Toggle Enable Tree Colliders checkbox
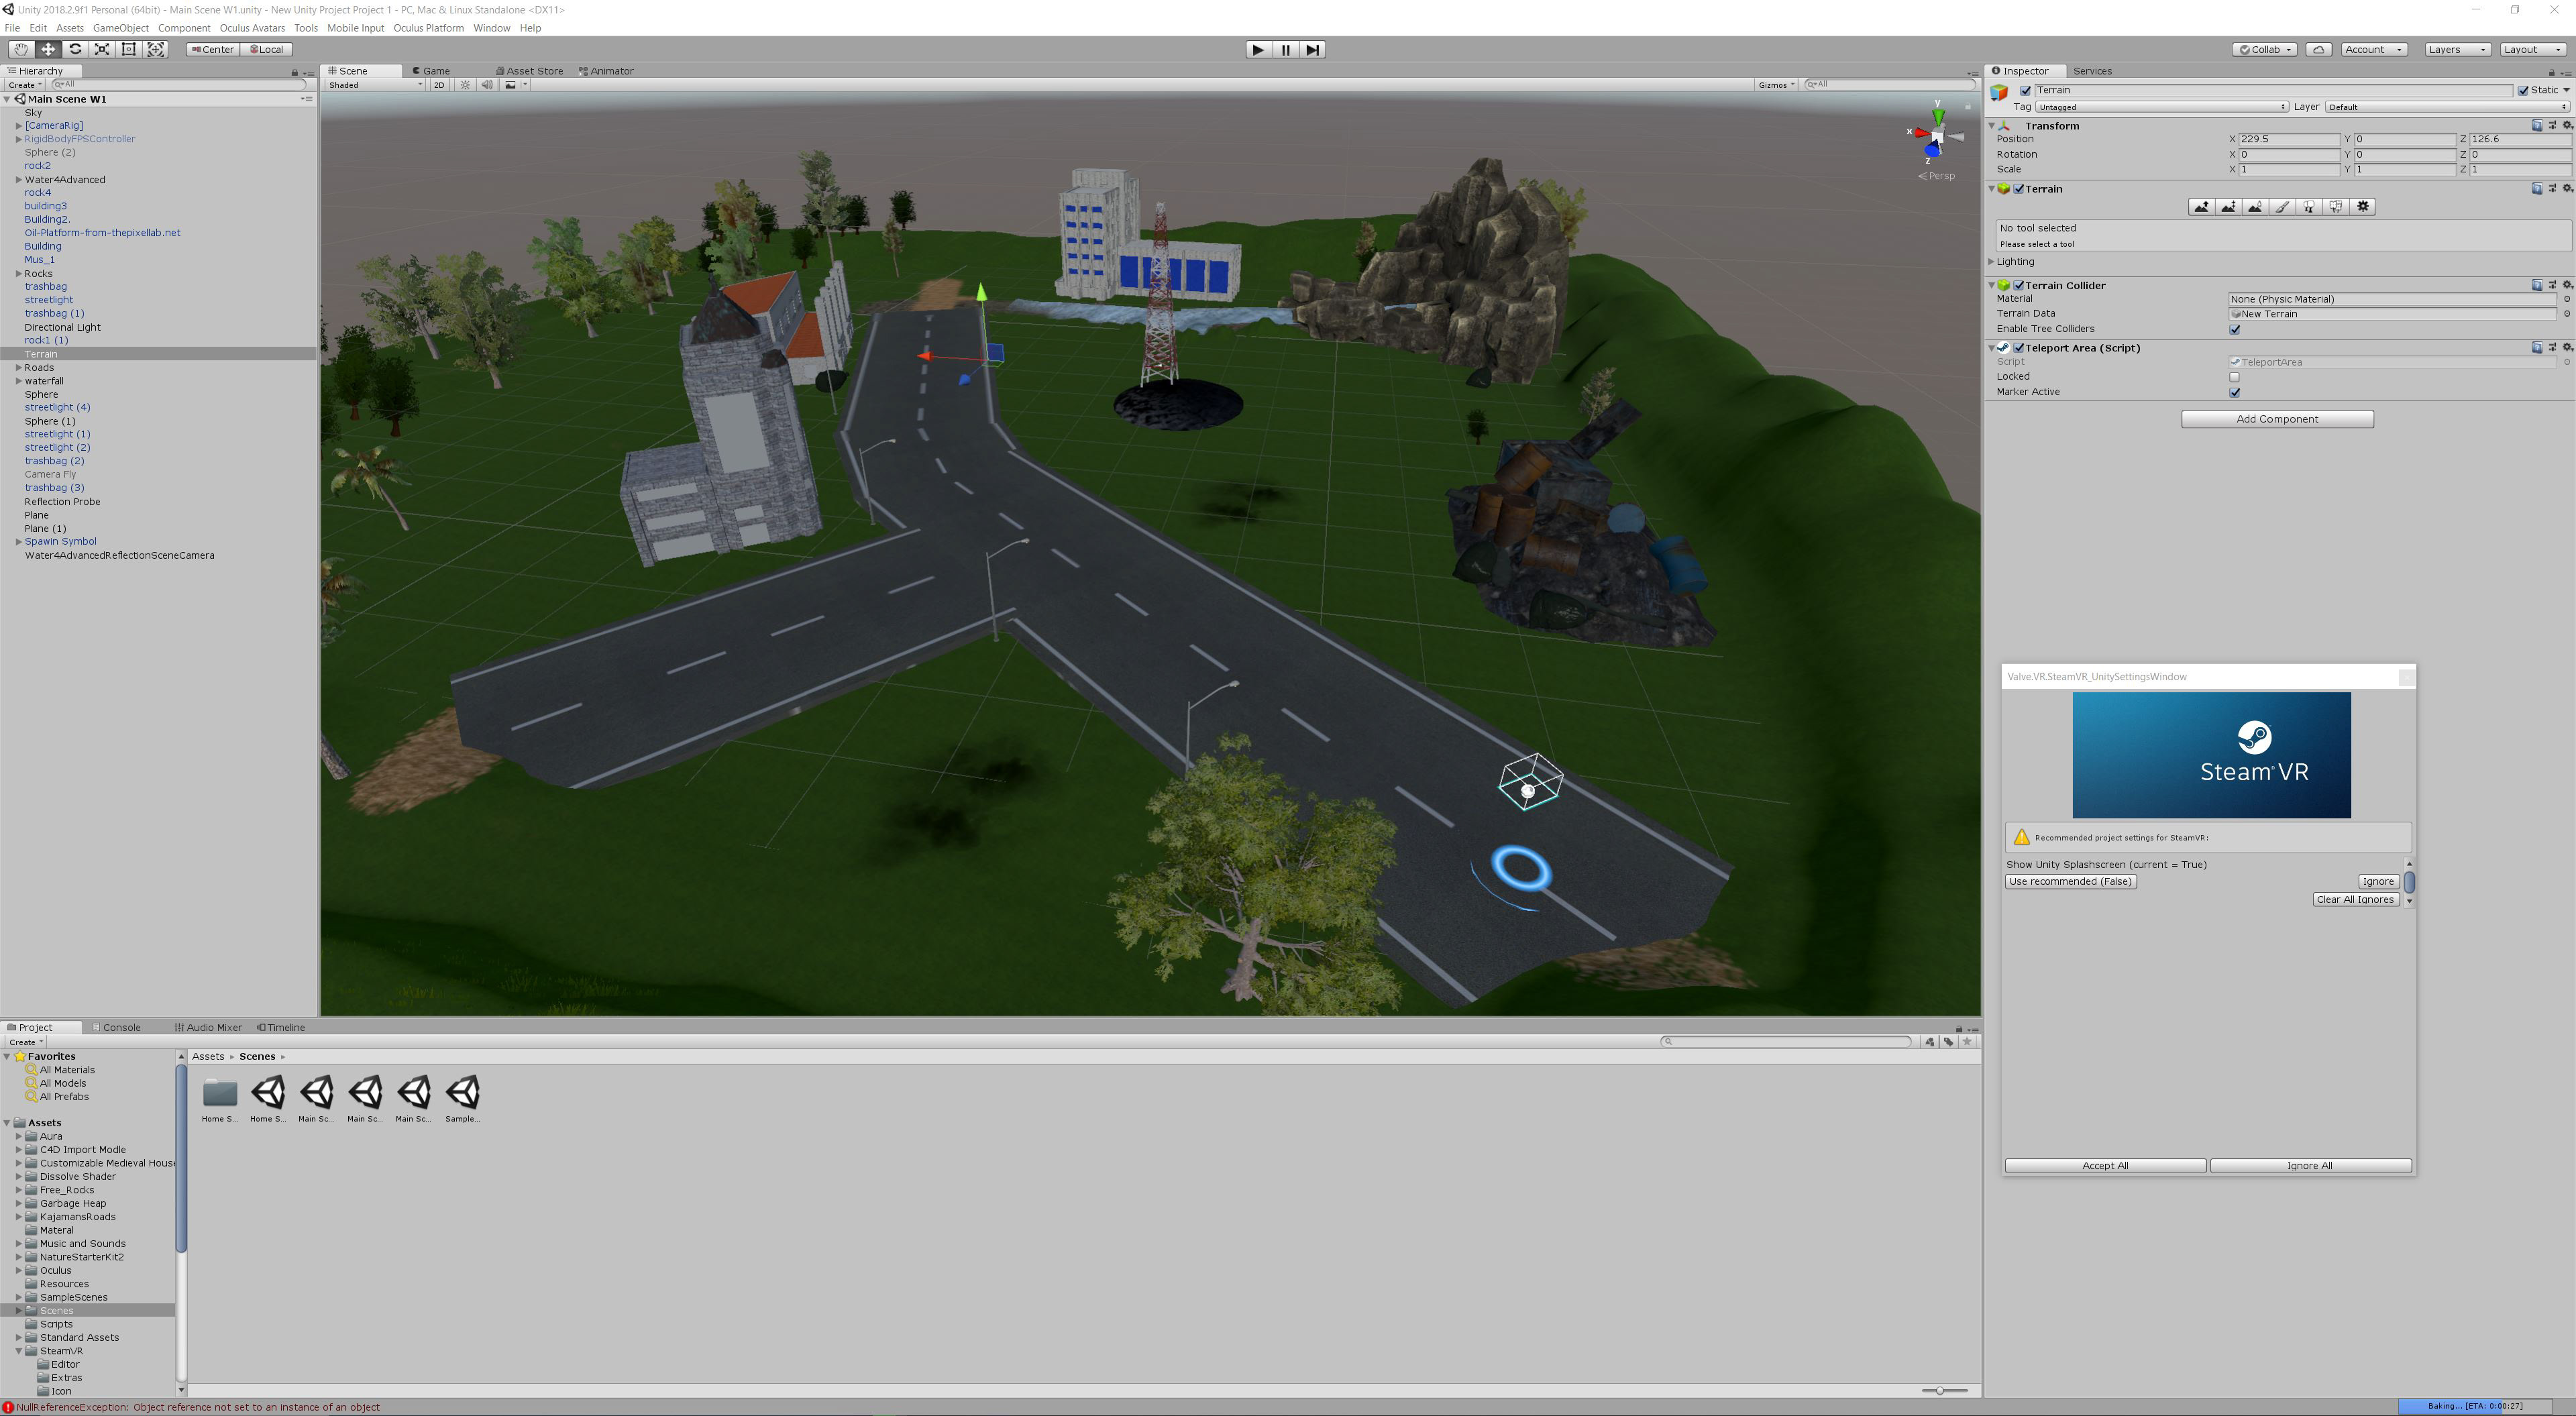The width and height of the screenshot is (2576, 1416). click(x=2234, y=329)
